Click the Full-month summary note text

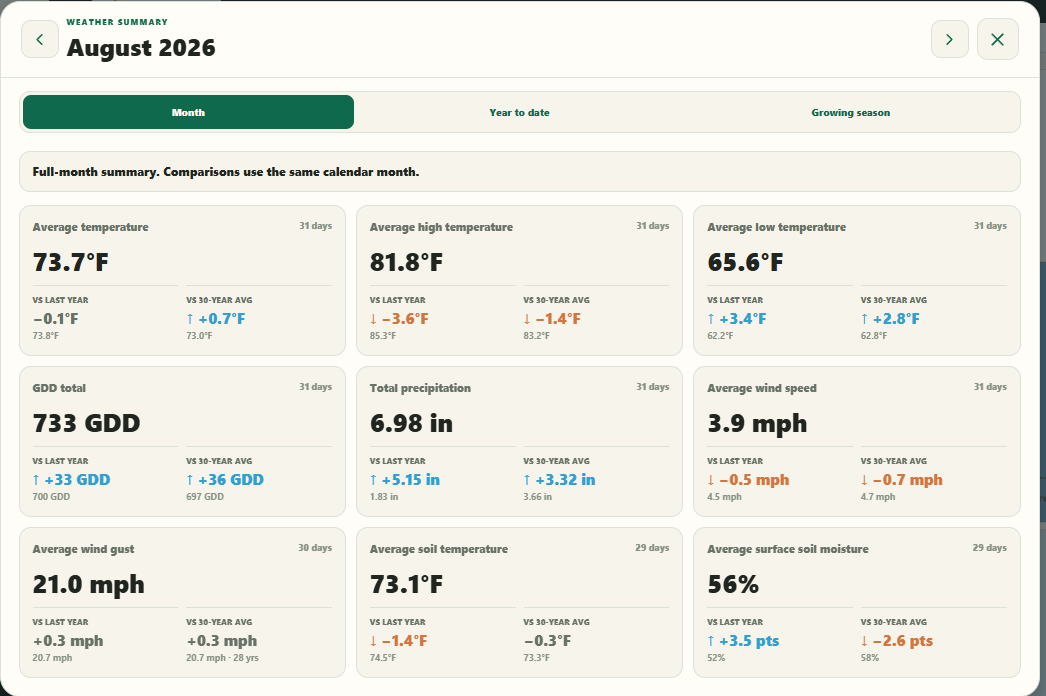pos(225,171)
